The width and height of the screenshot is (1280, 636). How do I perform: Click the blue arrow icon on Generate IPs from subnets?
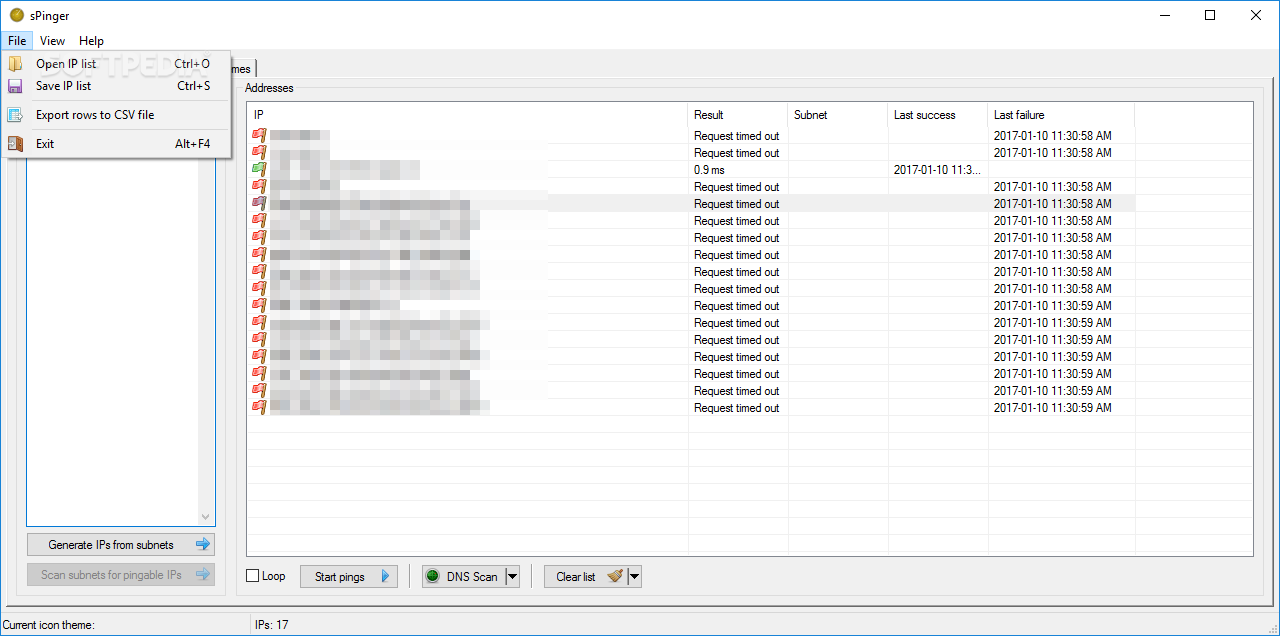(x=203, y=545)
